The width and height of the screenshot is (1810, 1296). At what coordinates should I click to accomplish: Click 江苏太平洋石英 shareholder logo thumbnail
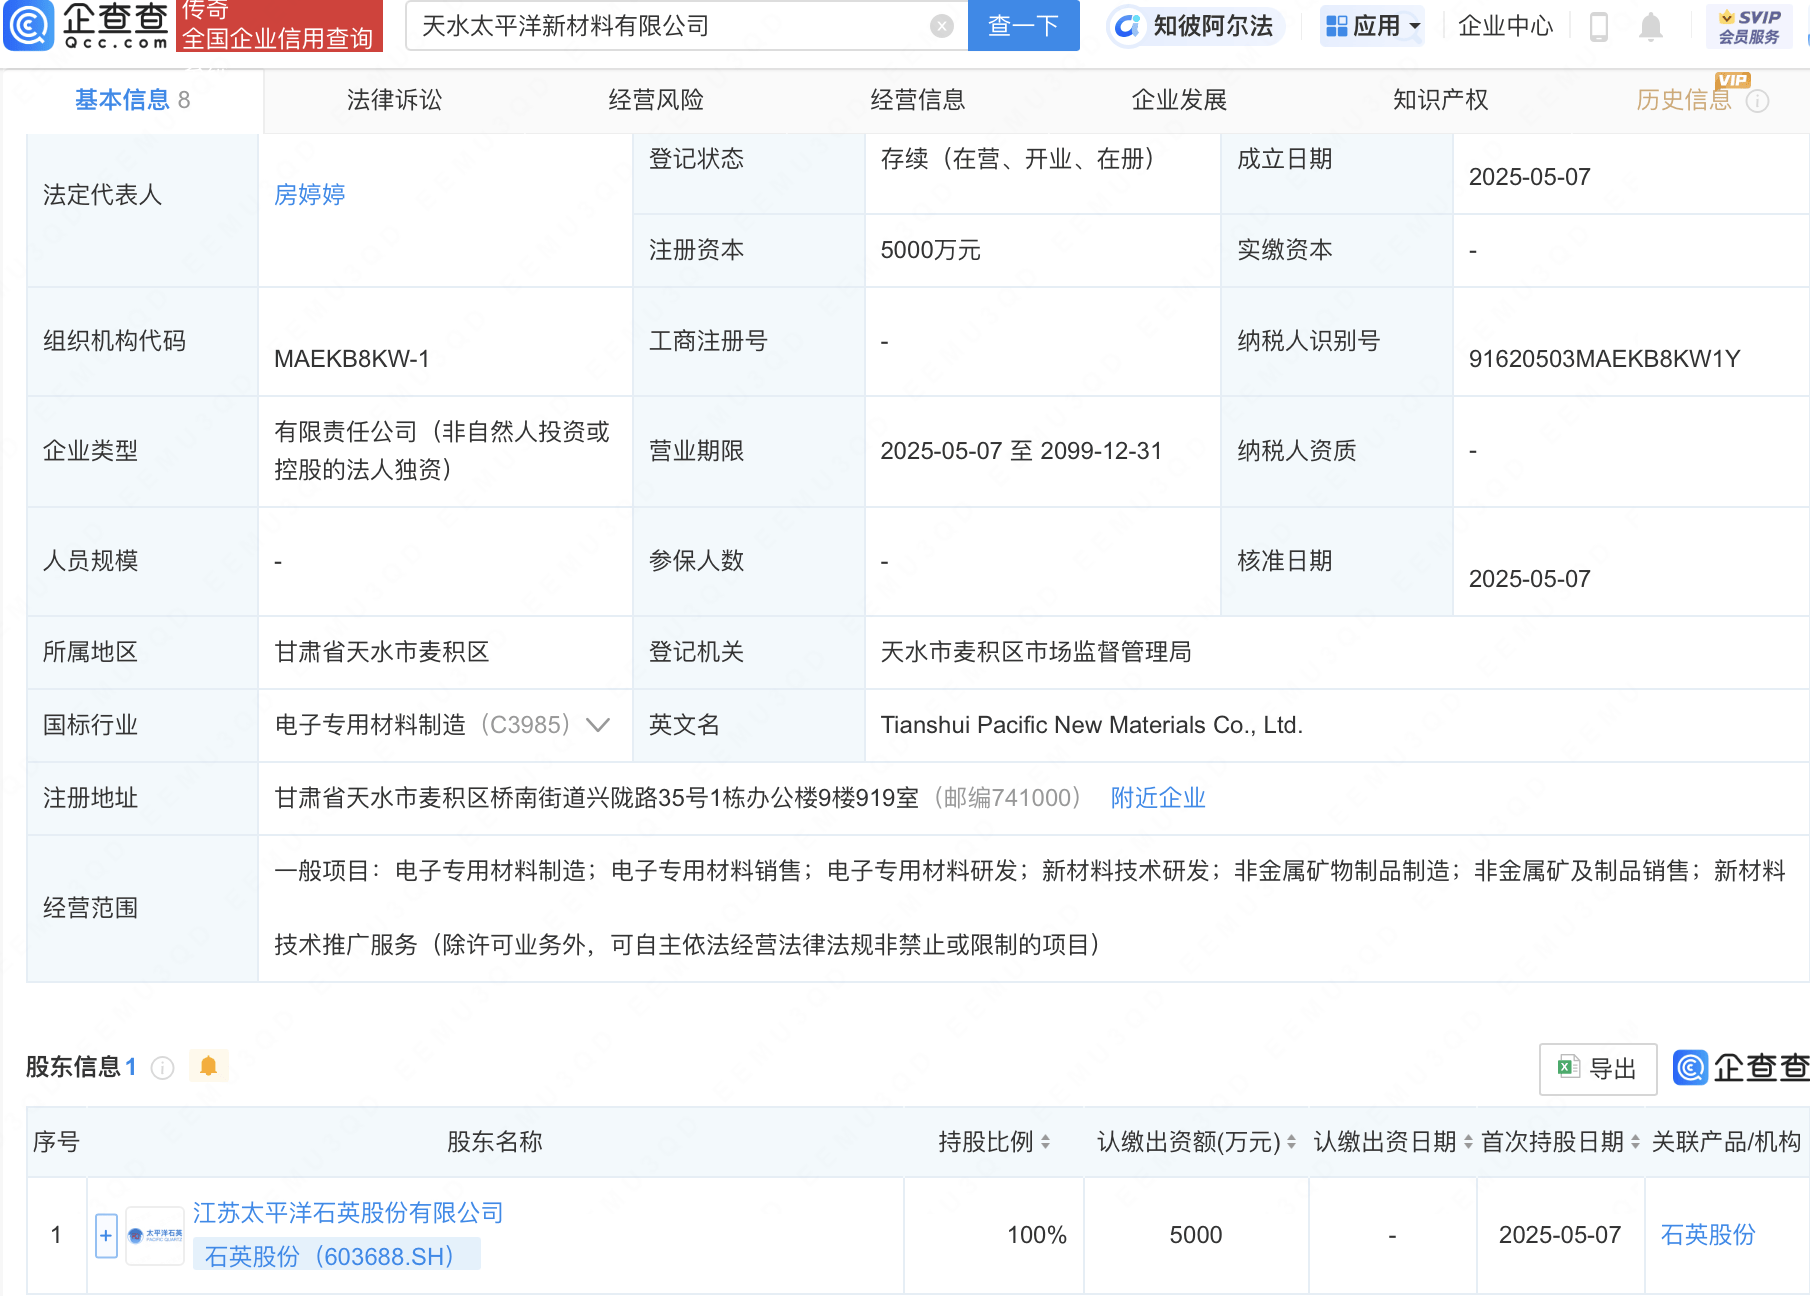pyautogui.click(x=155, y=1235)
